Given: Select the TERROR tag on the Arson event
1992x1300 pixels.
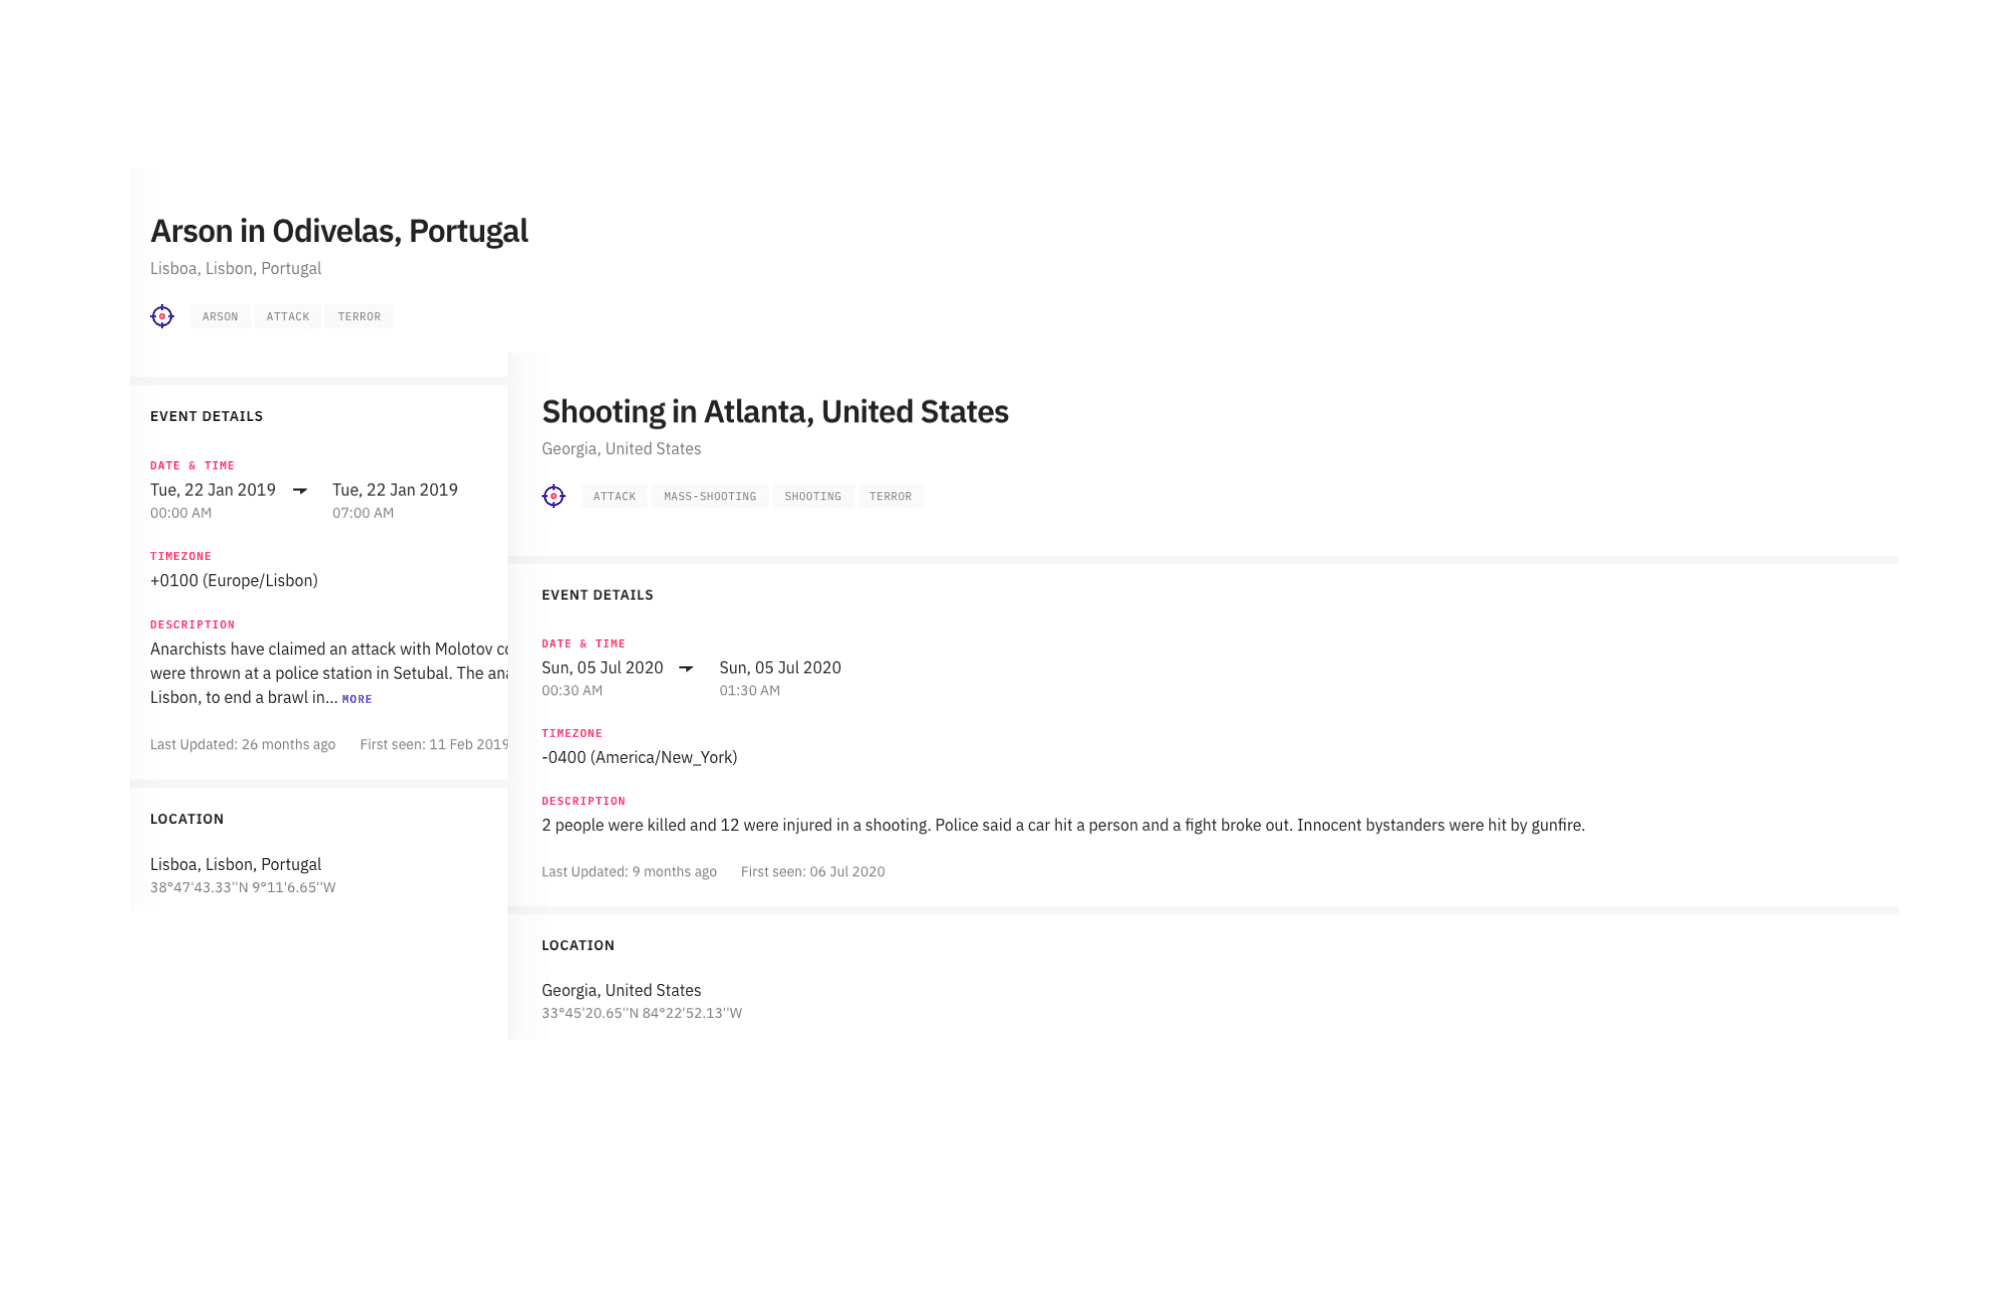Looking at the screenshot, I should 359,317.
